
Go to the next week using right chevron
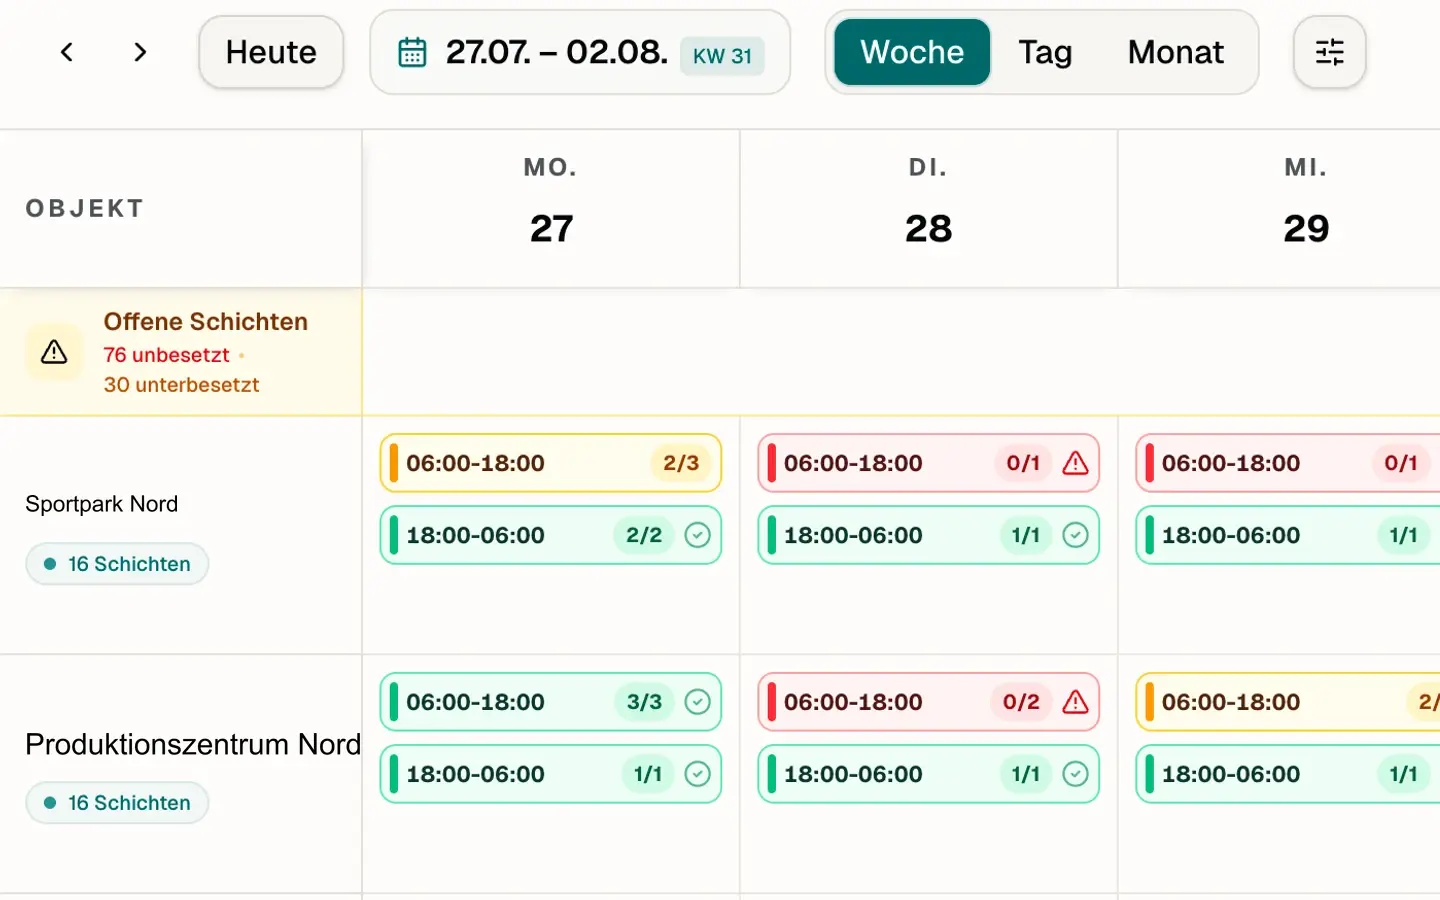[x=140, y=52]
